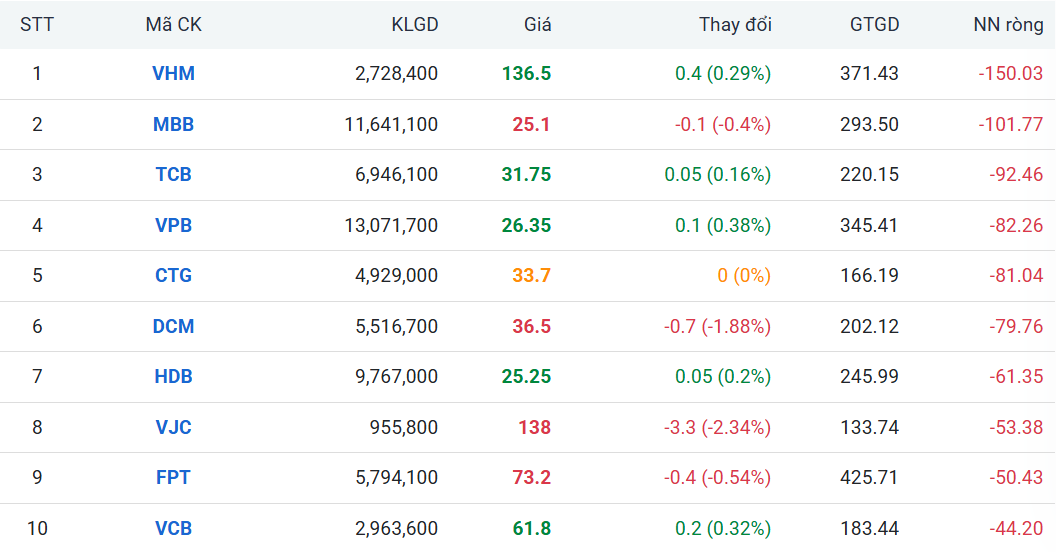Viewport: 1056px width, 552px height.
Task: Click the Giá column header
Action: point(537,25)
